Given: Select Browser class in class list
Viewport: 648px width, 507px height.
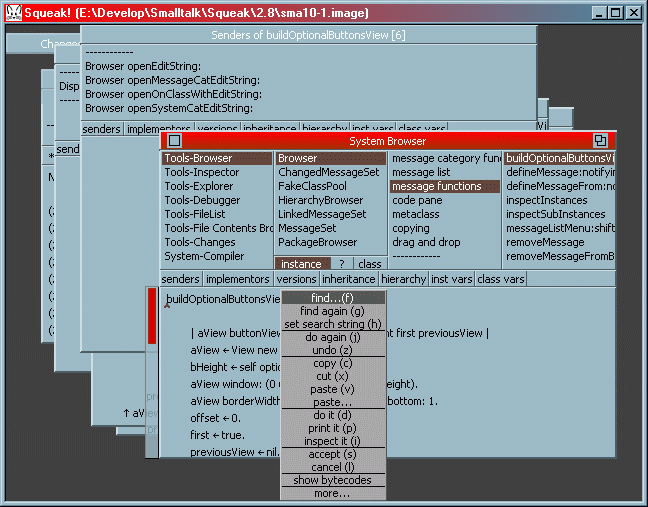Looking at the screenshot, I should tap(331, 158).
